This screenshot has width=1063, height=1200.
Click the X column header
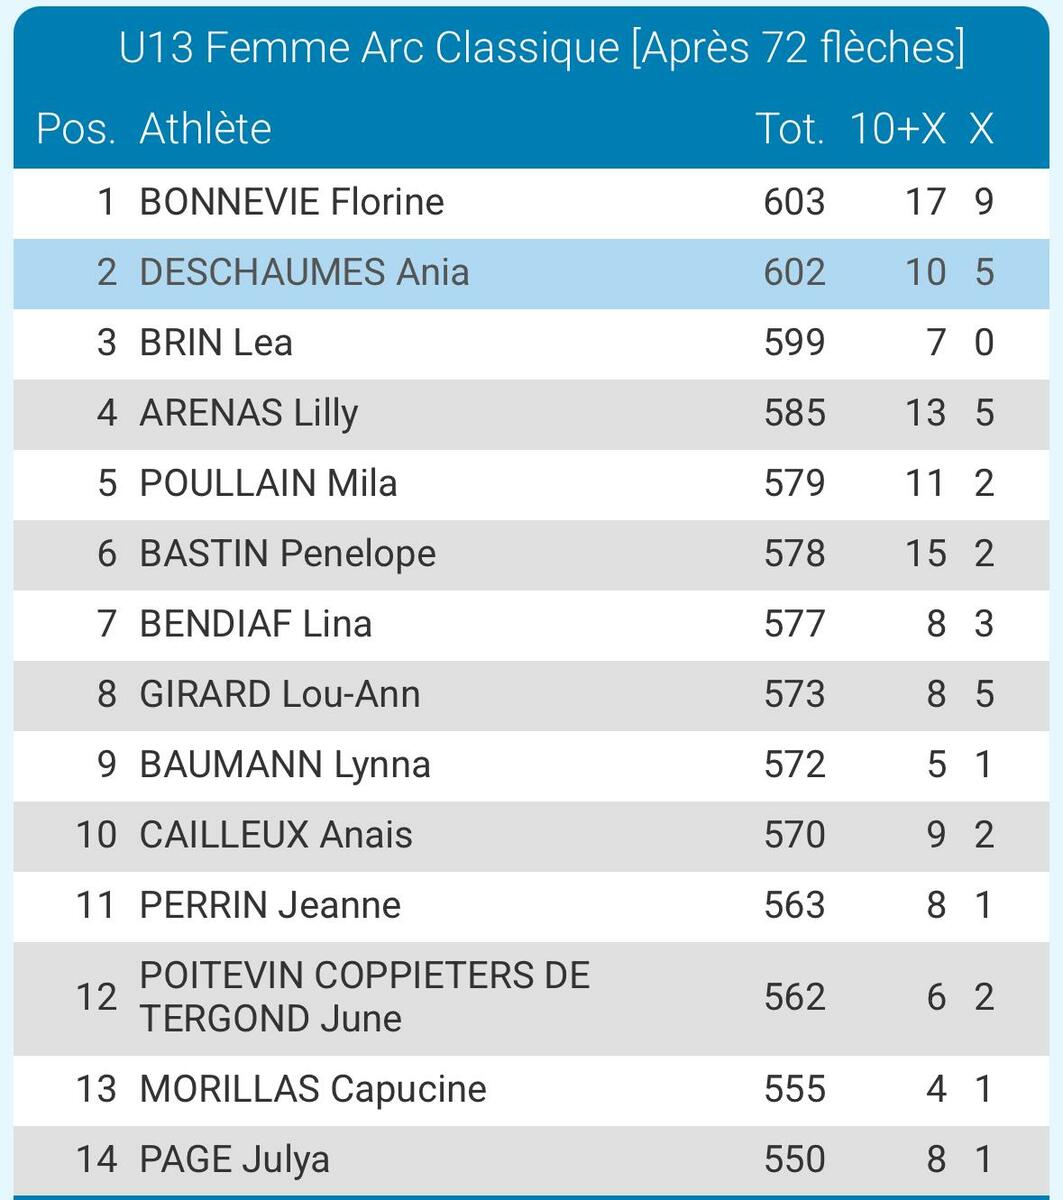coord(981,129)
